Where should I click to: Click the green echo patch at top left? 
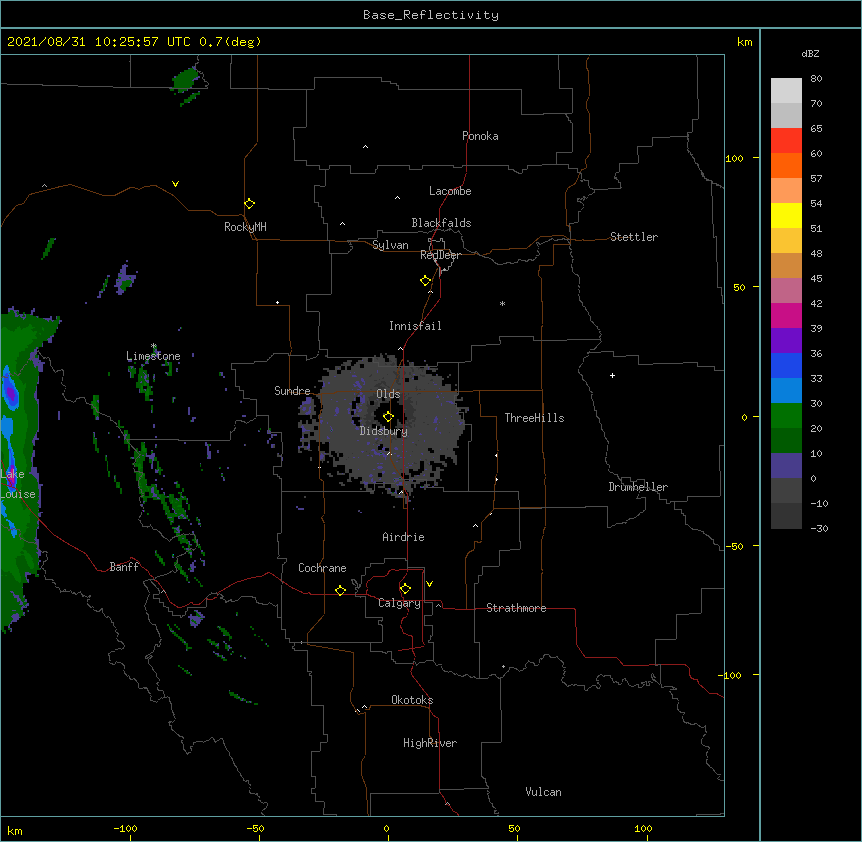pyautogui.click(x=187, y=80)
